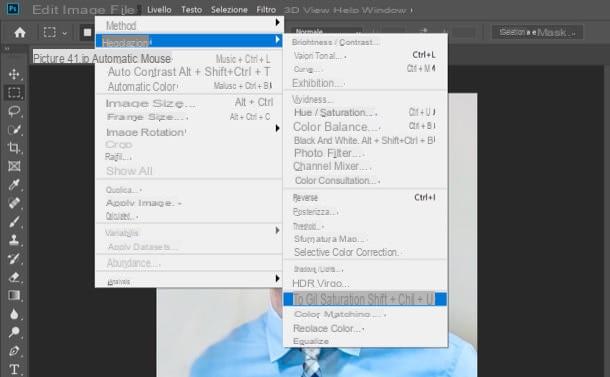Select the Dodge tool
610x377 pixels.
[14, 332]
